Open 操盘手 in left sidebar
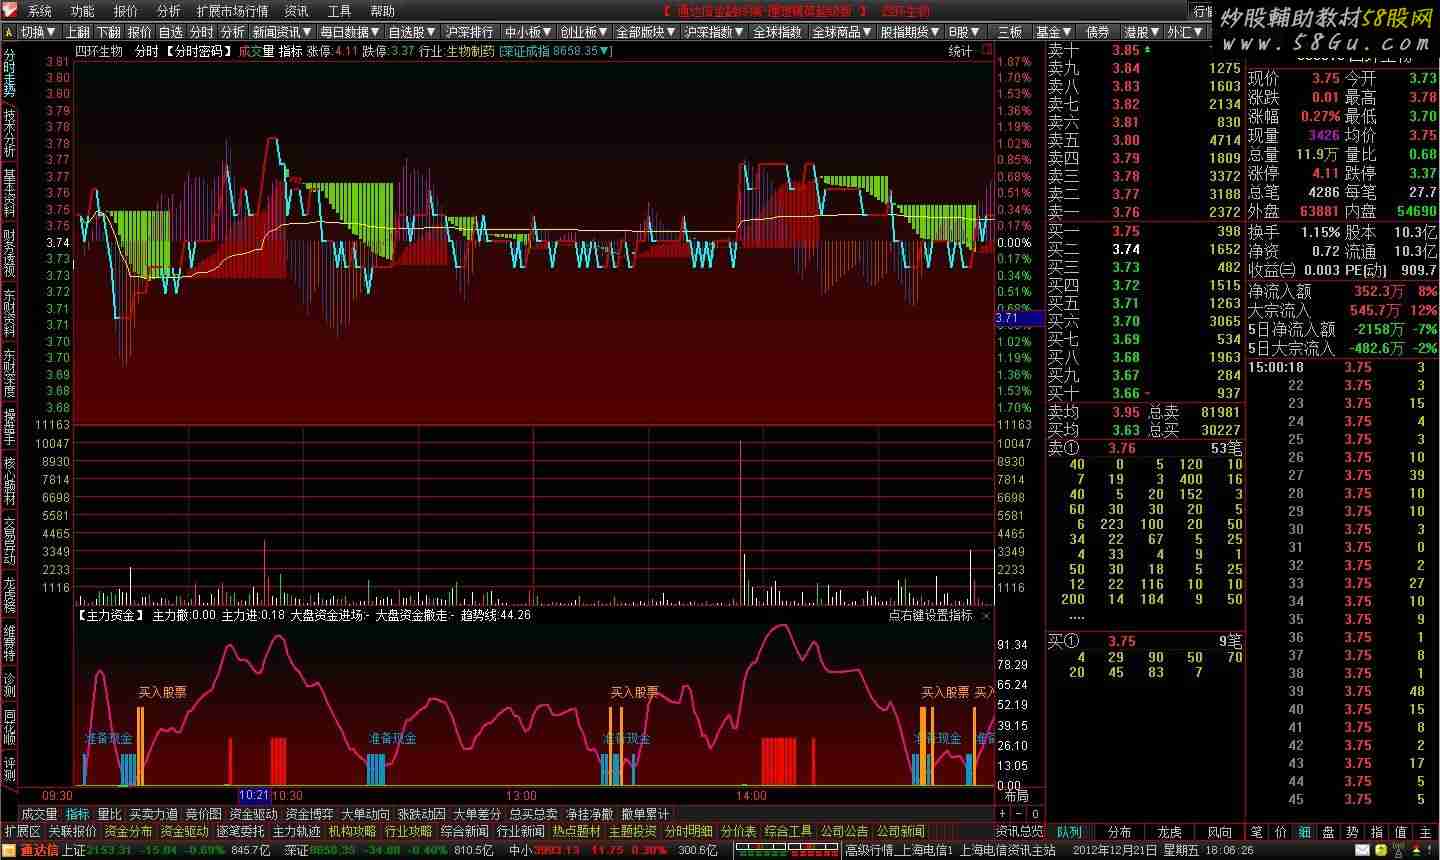This screenshot has width=1440, height=860. [x=9, y=428]
